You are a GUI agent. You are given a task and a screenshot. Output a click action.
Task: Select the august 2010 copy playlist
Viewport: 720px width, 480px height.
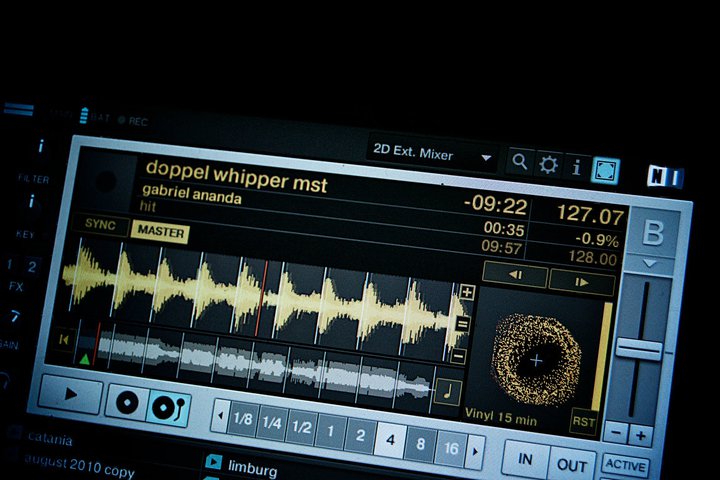point(80,465)
